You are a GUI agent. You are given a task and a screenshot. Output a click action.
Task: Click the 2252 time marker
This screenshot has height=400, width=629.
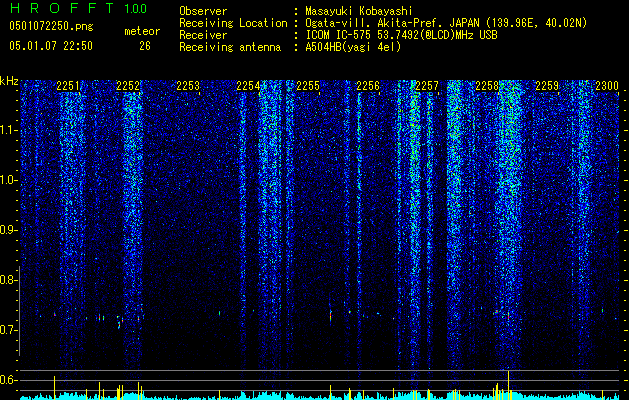point(128,85)
